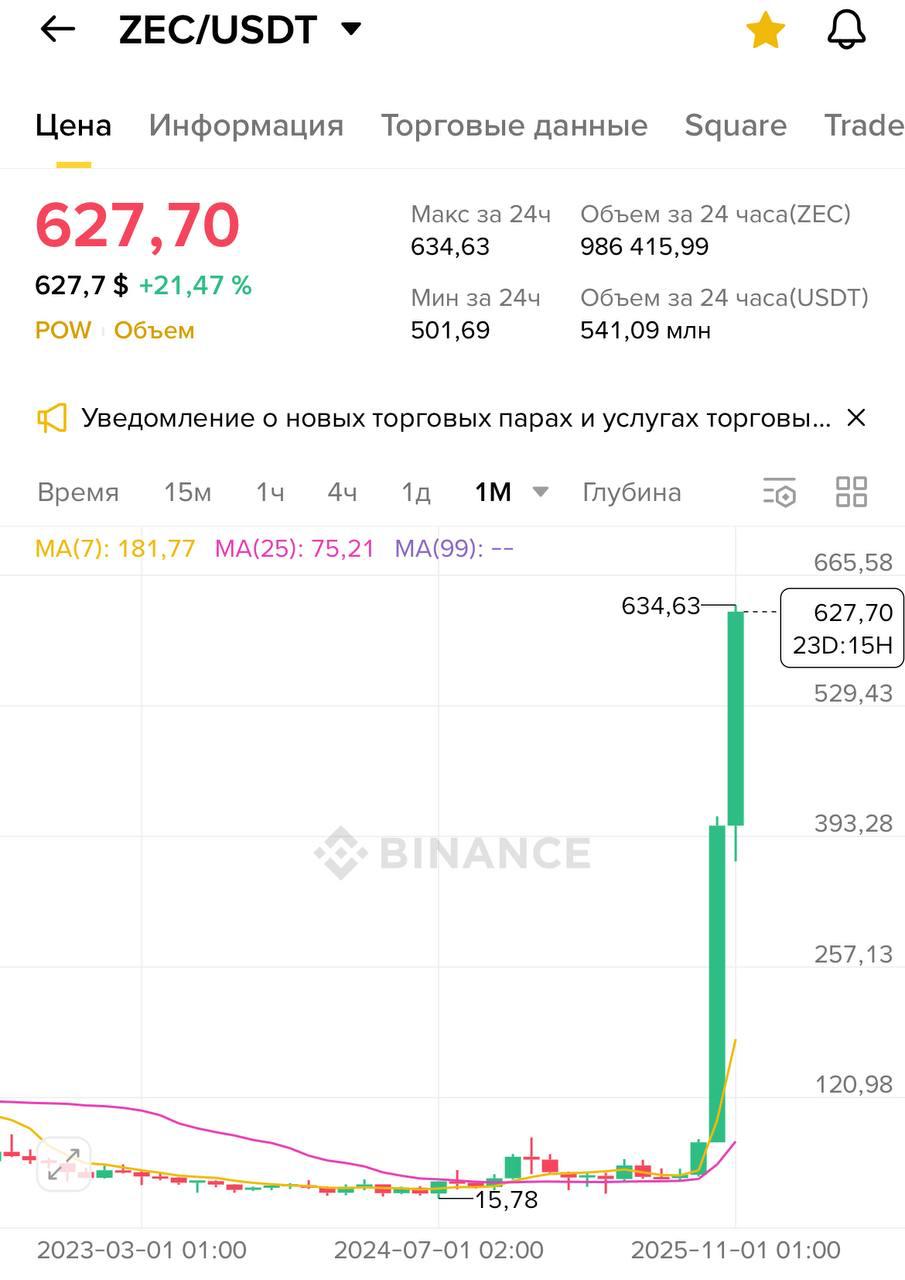Image resolution: width=905 pixels, height=1280 pixels.
Task: Dismiss the trading pairs notification banner
Action: (x=856, y=418)
